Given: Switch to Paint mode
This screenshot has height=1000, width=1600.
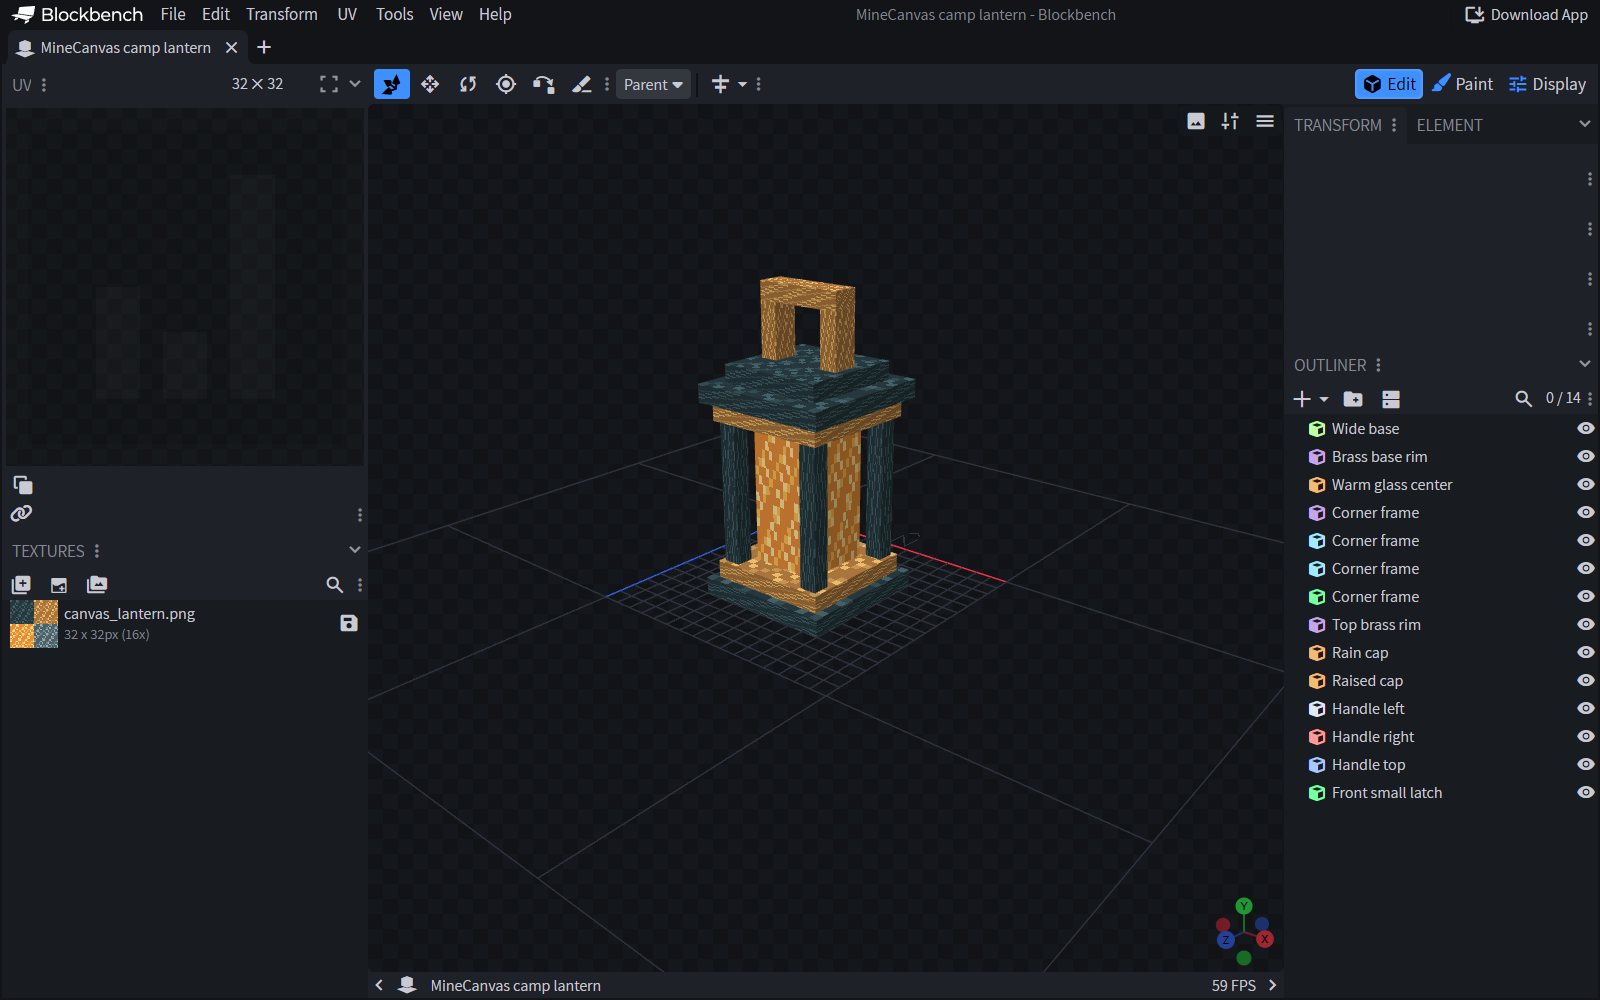Looking at the screenshot, I should (1463, 84).
